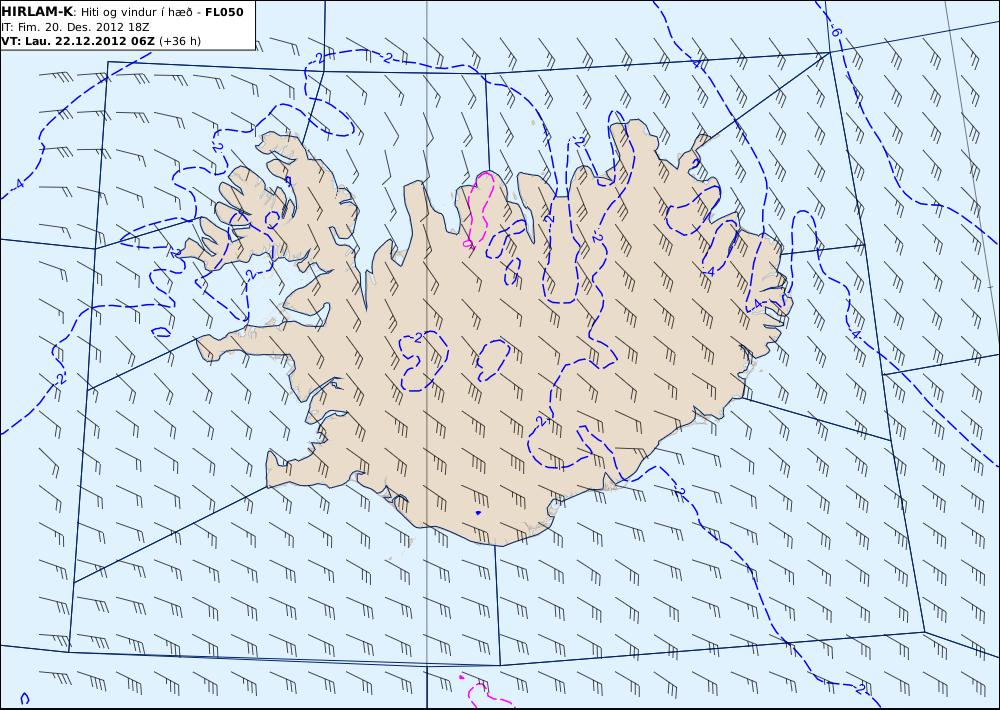Select the FL050 flight level label
Image resolution: width=1000 pixels, height=710 pixels.
click(x=224, y=12)
